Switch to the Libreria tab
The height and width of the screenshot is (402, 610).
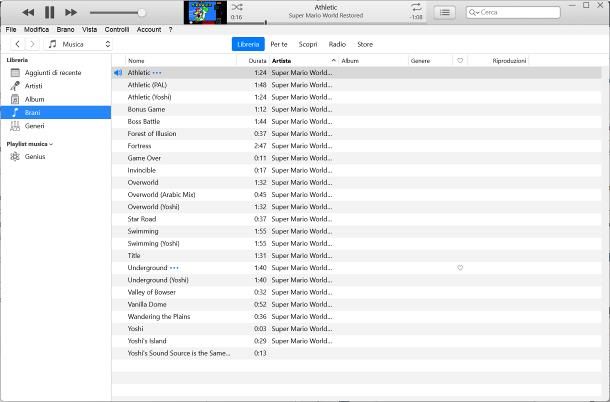pyautogui.click(x=248, y=44)
